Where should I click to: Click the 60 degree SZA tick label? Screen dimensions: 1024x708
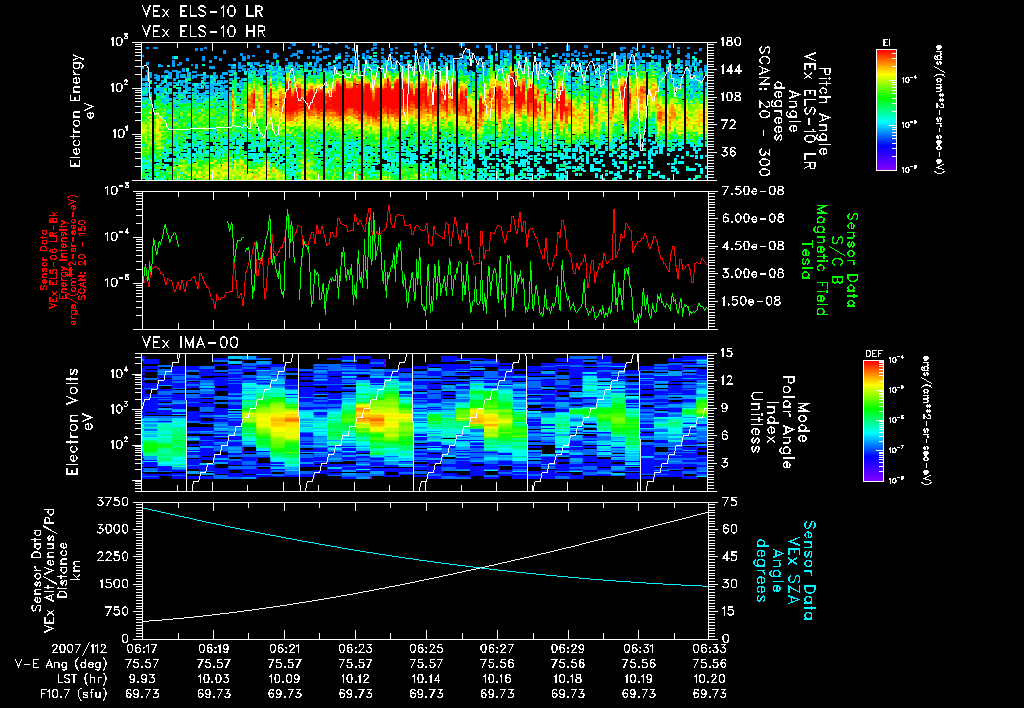tap(728, 529)
